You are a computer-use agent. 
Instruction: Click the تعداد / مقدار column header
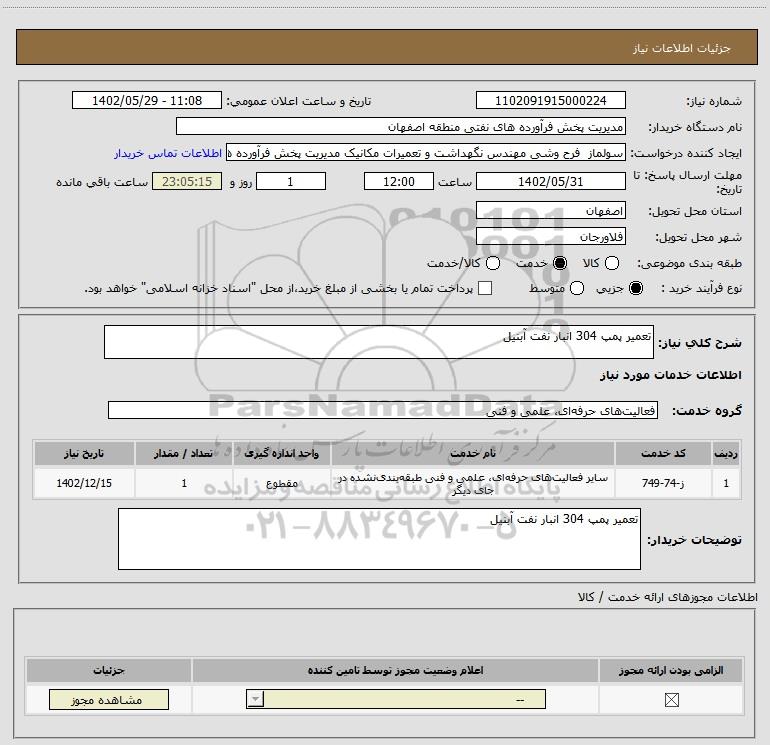184,453
